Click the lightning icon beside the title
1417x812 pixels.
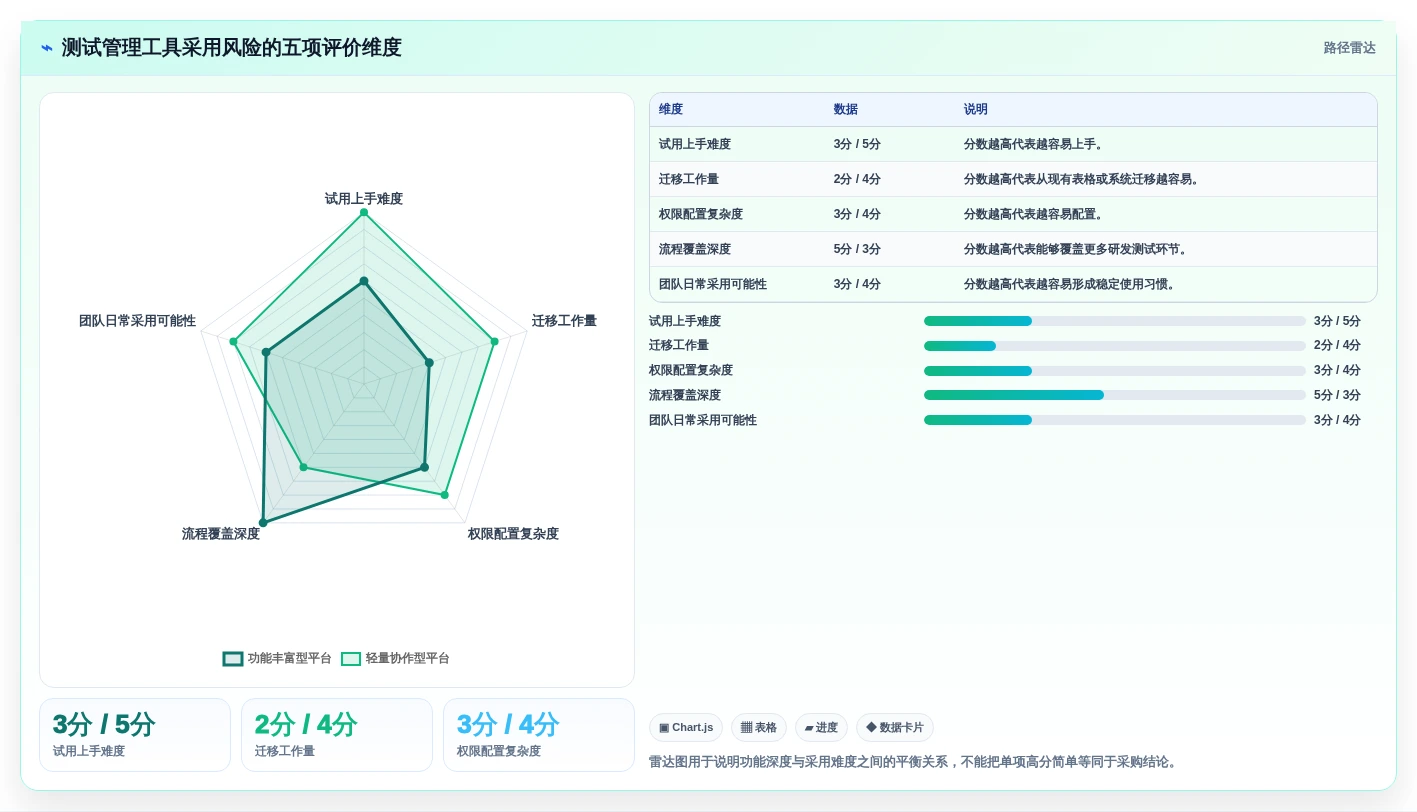click(46, 48)
